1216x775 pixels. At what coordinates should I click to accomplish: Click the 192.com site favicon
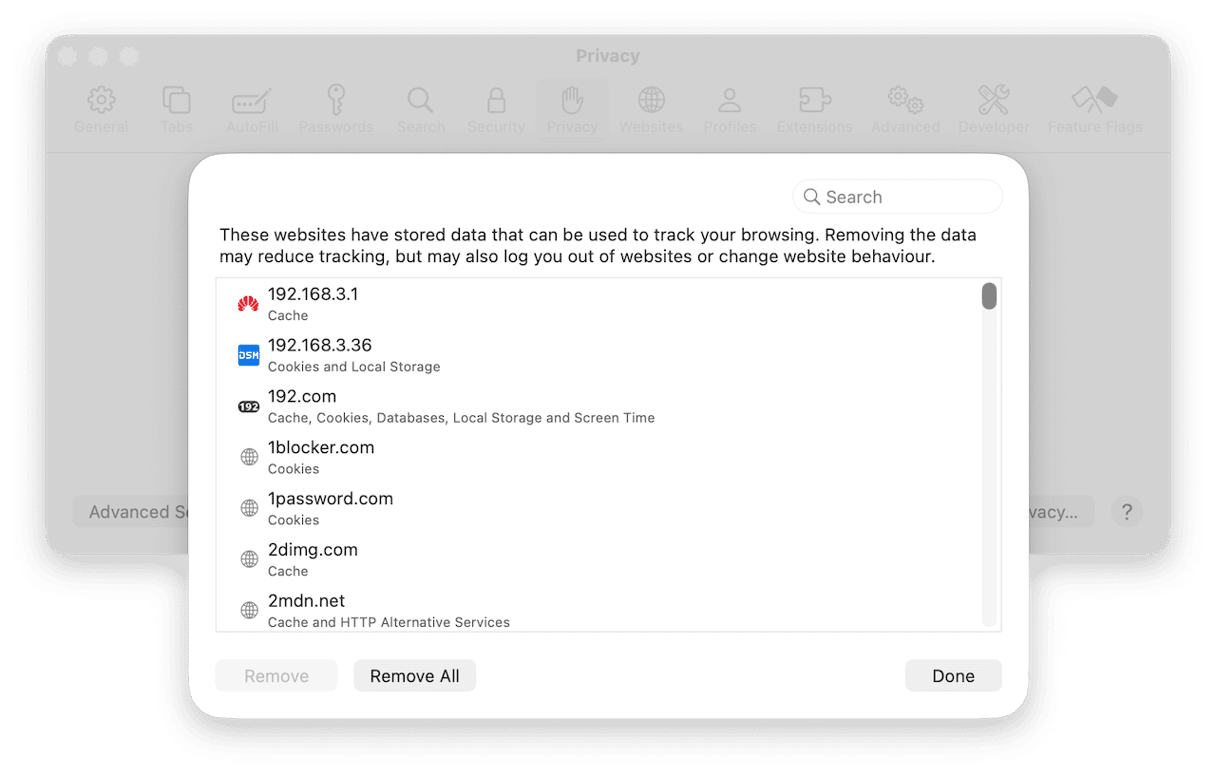[248, 406]
